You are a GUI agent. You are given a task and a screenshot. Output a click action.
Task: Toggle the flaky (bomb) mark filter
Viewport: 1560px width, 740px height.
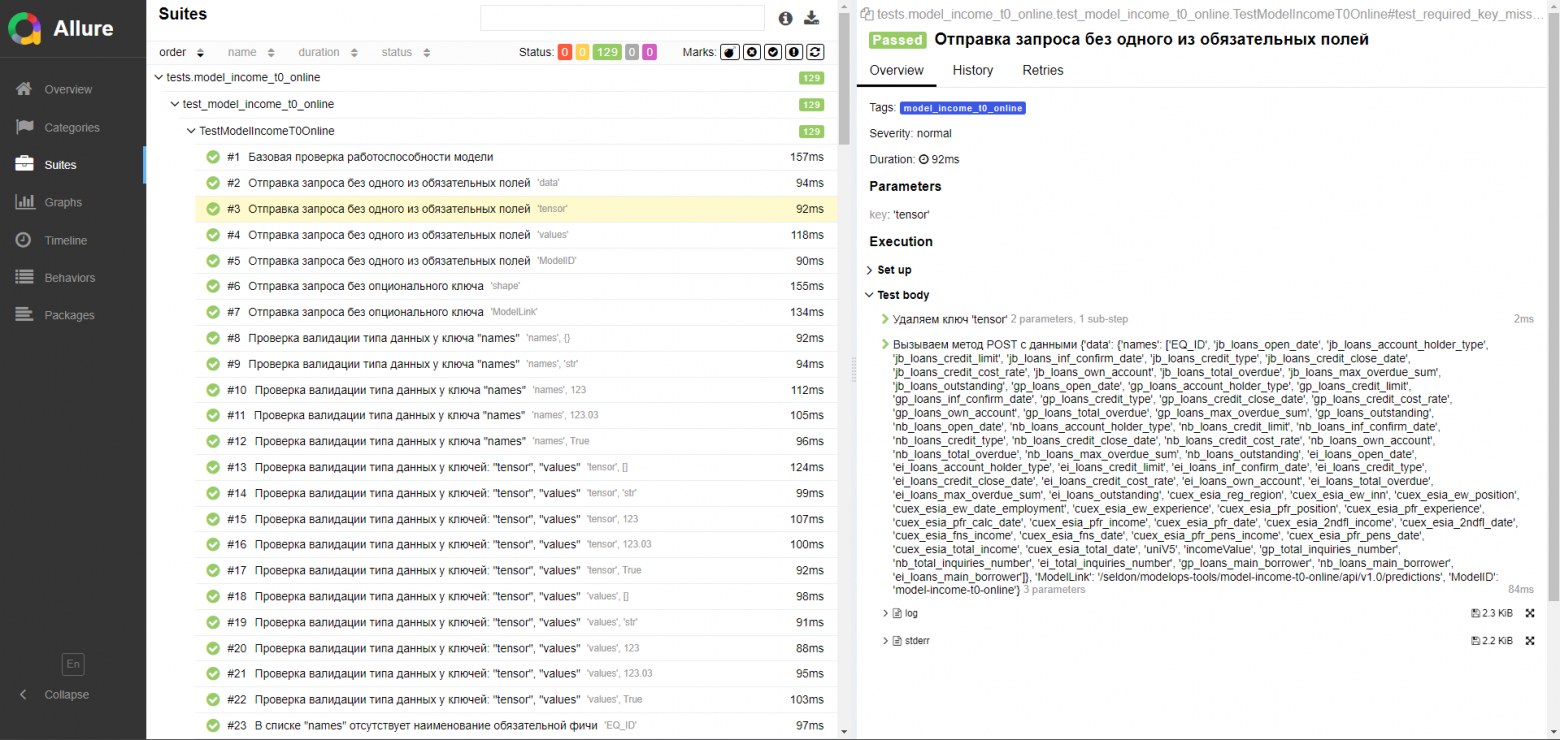point(729,52)
